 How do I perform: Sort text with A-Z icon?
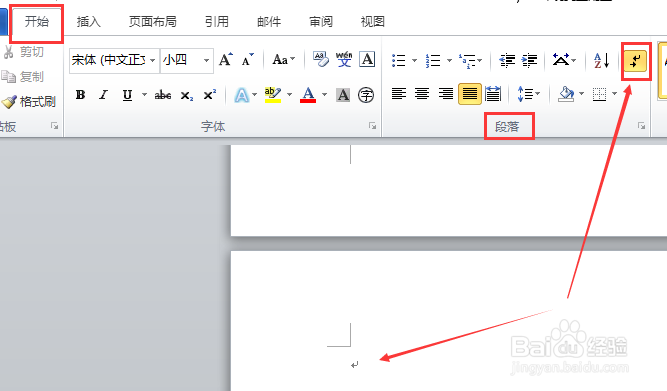tap(601, 60)
